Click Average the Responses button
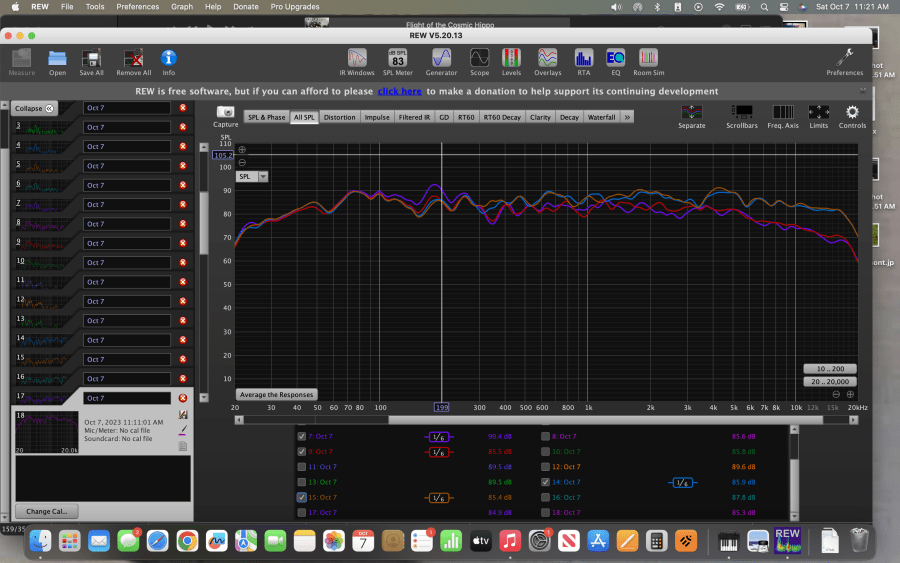Screen dimensions: 900x563 (276, 395)
